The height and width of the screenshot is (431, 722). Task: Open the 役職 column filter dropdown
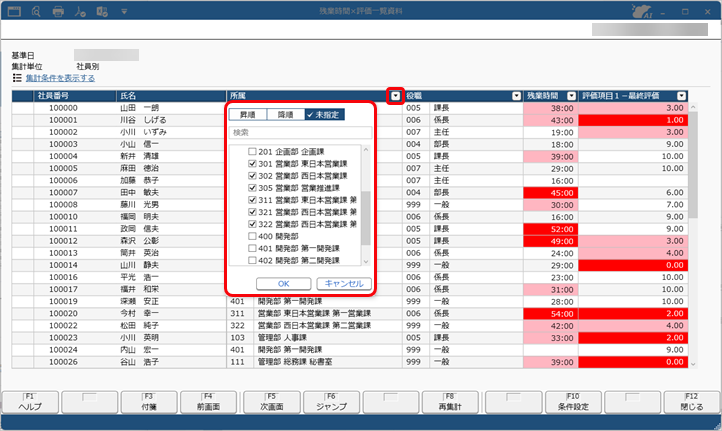(x=517, y=96)
